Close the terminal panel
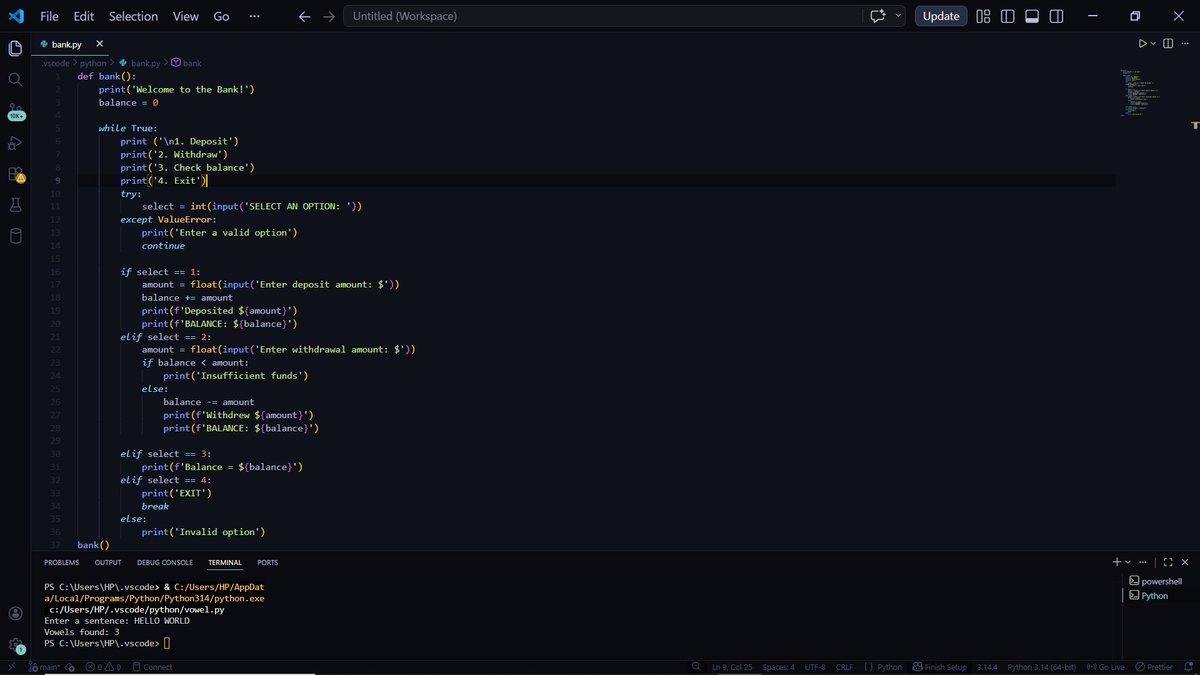The height and width of the screenshot is (675, 1200). click(x=1185, y=563)
